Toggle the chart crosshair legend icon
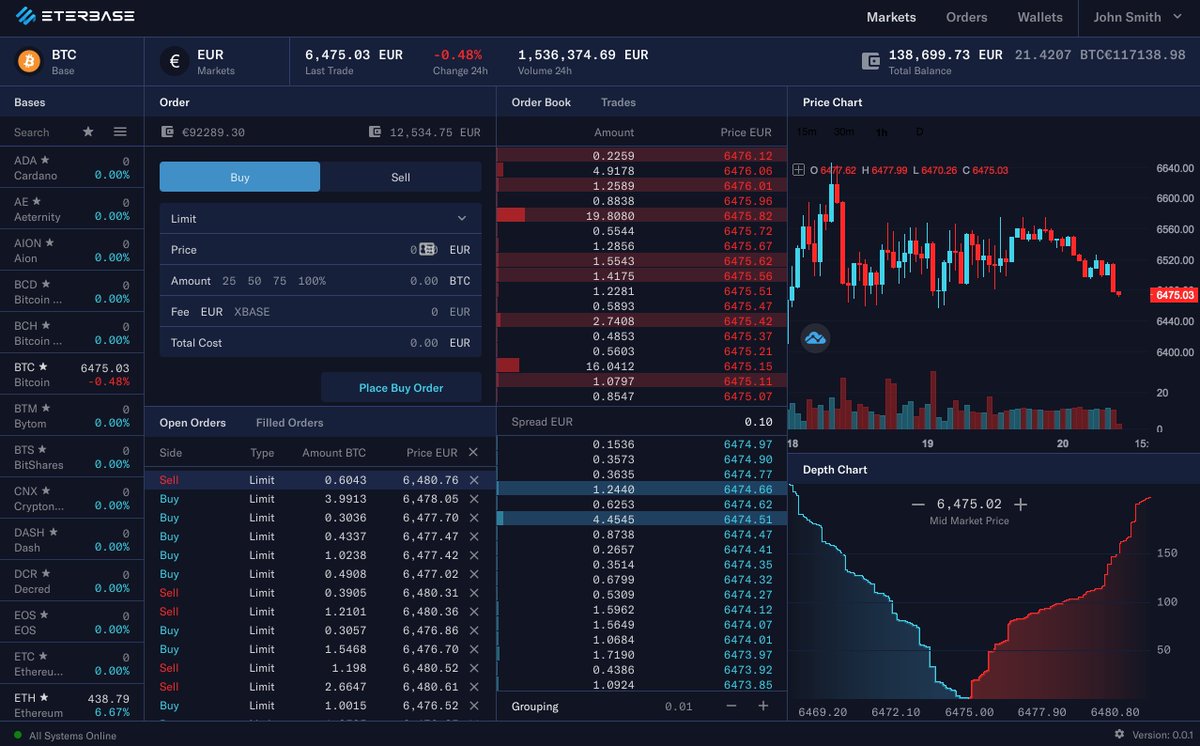Screen dimensions: 1200x746 click(x=798, y=170)
